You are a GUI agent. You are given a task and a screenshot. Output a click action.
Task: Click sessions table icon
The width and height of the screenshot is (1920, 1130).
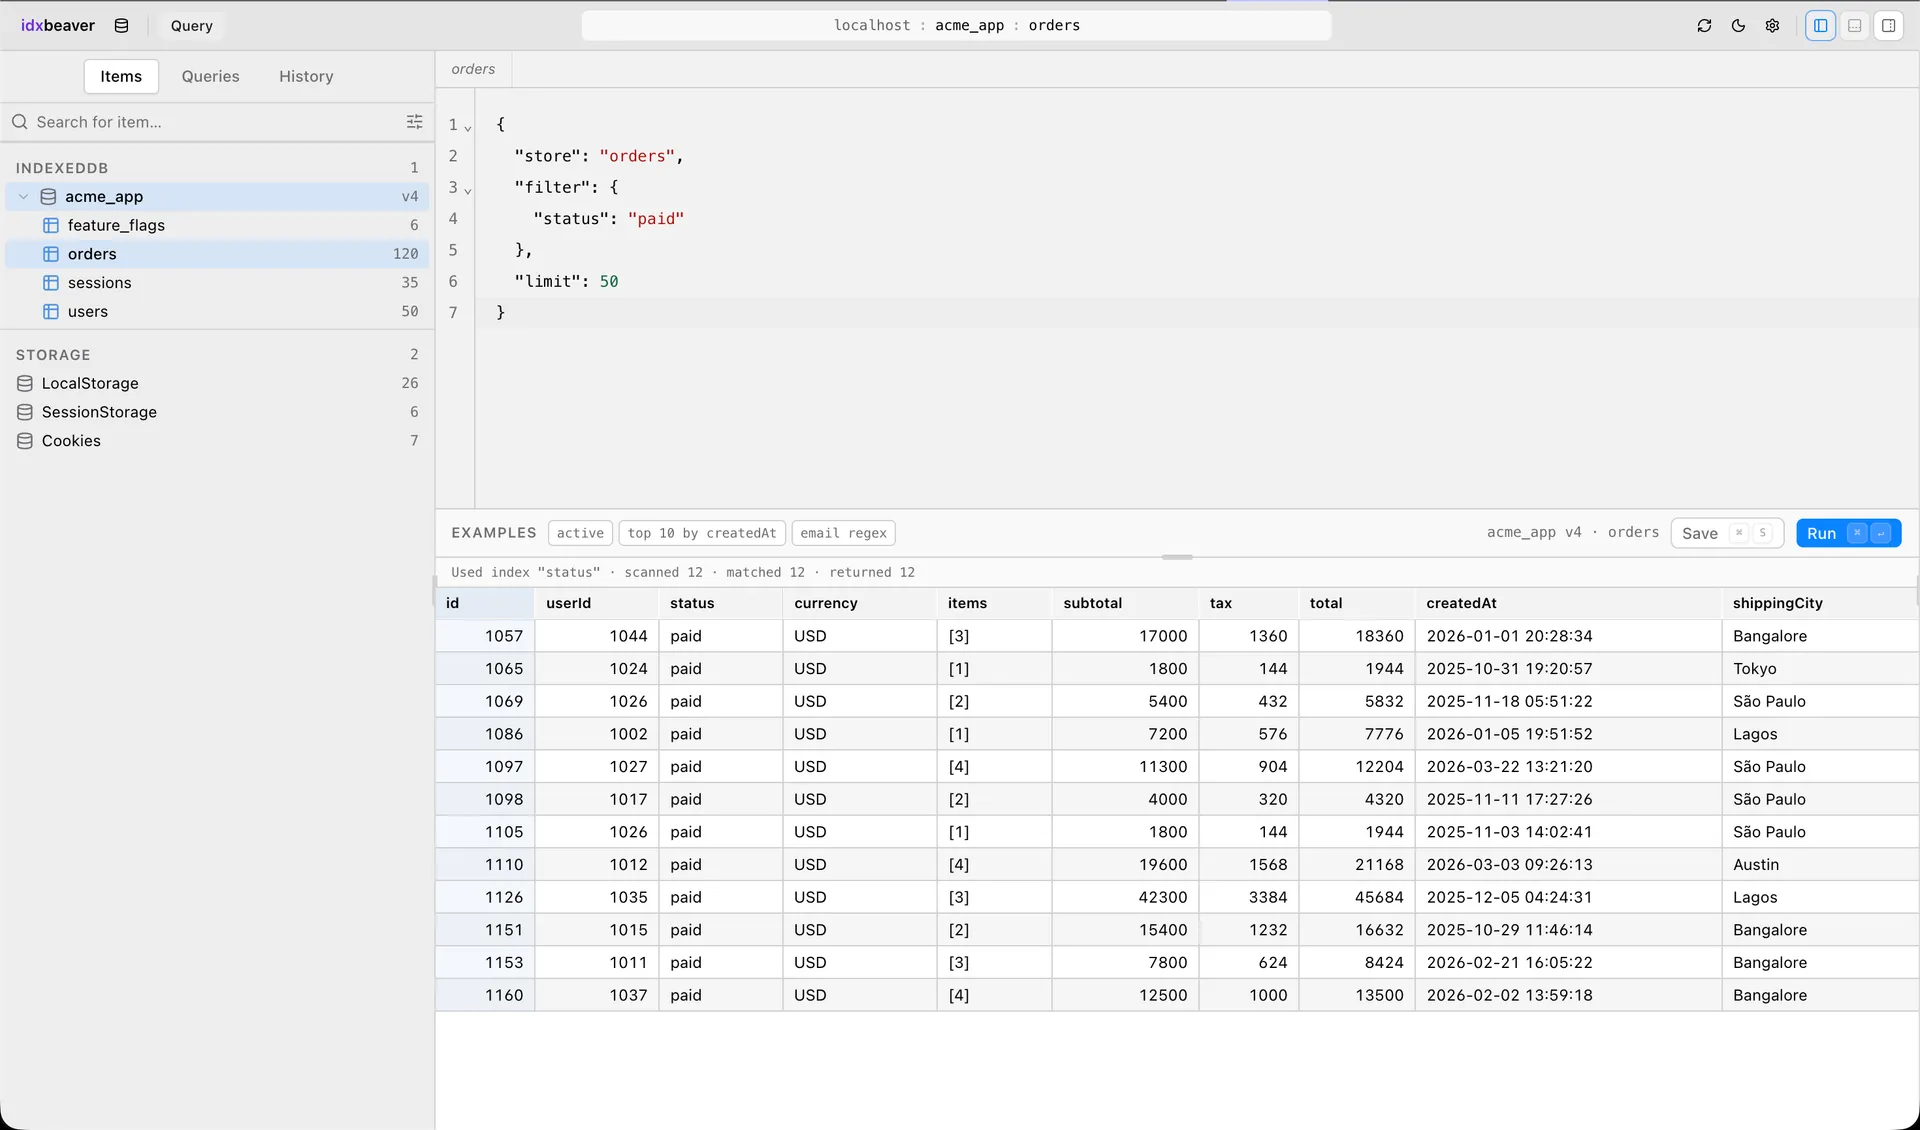[51, 283]
